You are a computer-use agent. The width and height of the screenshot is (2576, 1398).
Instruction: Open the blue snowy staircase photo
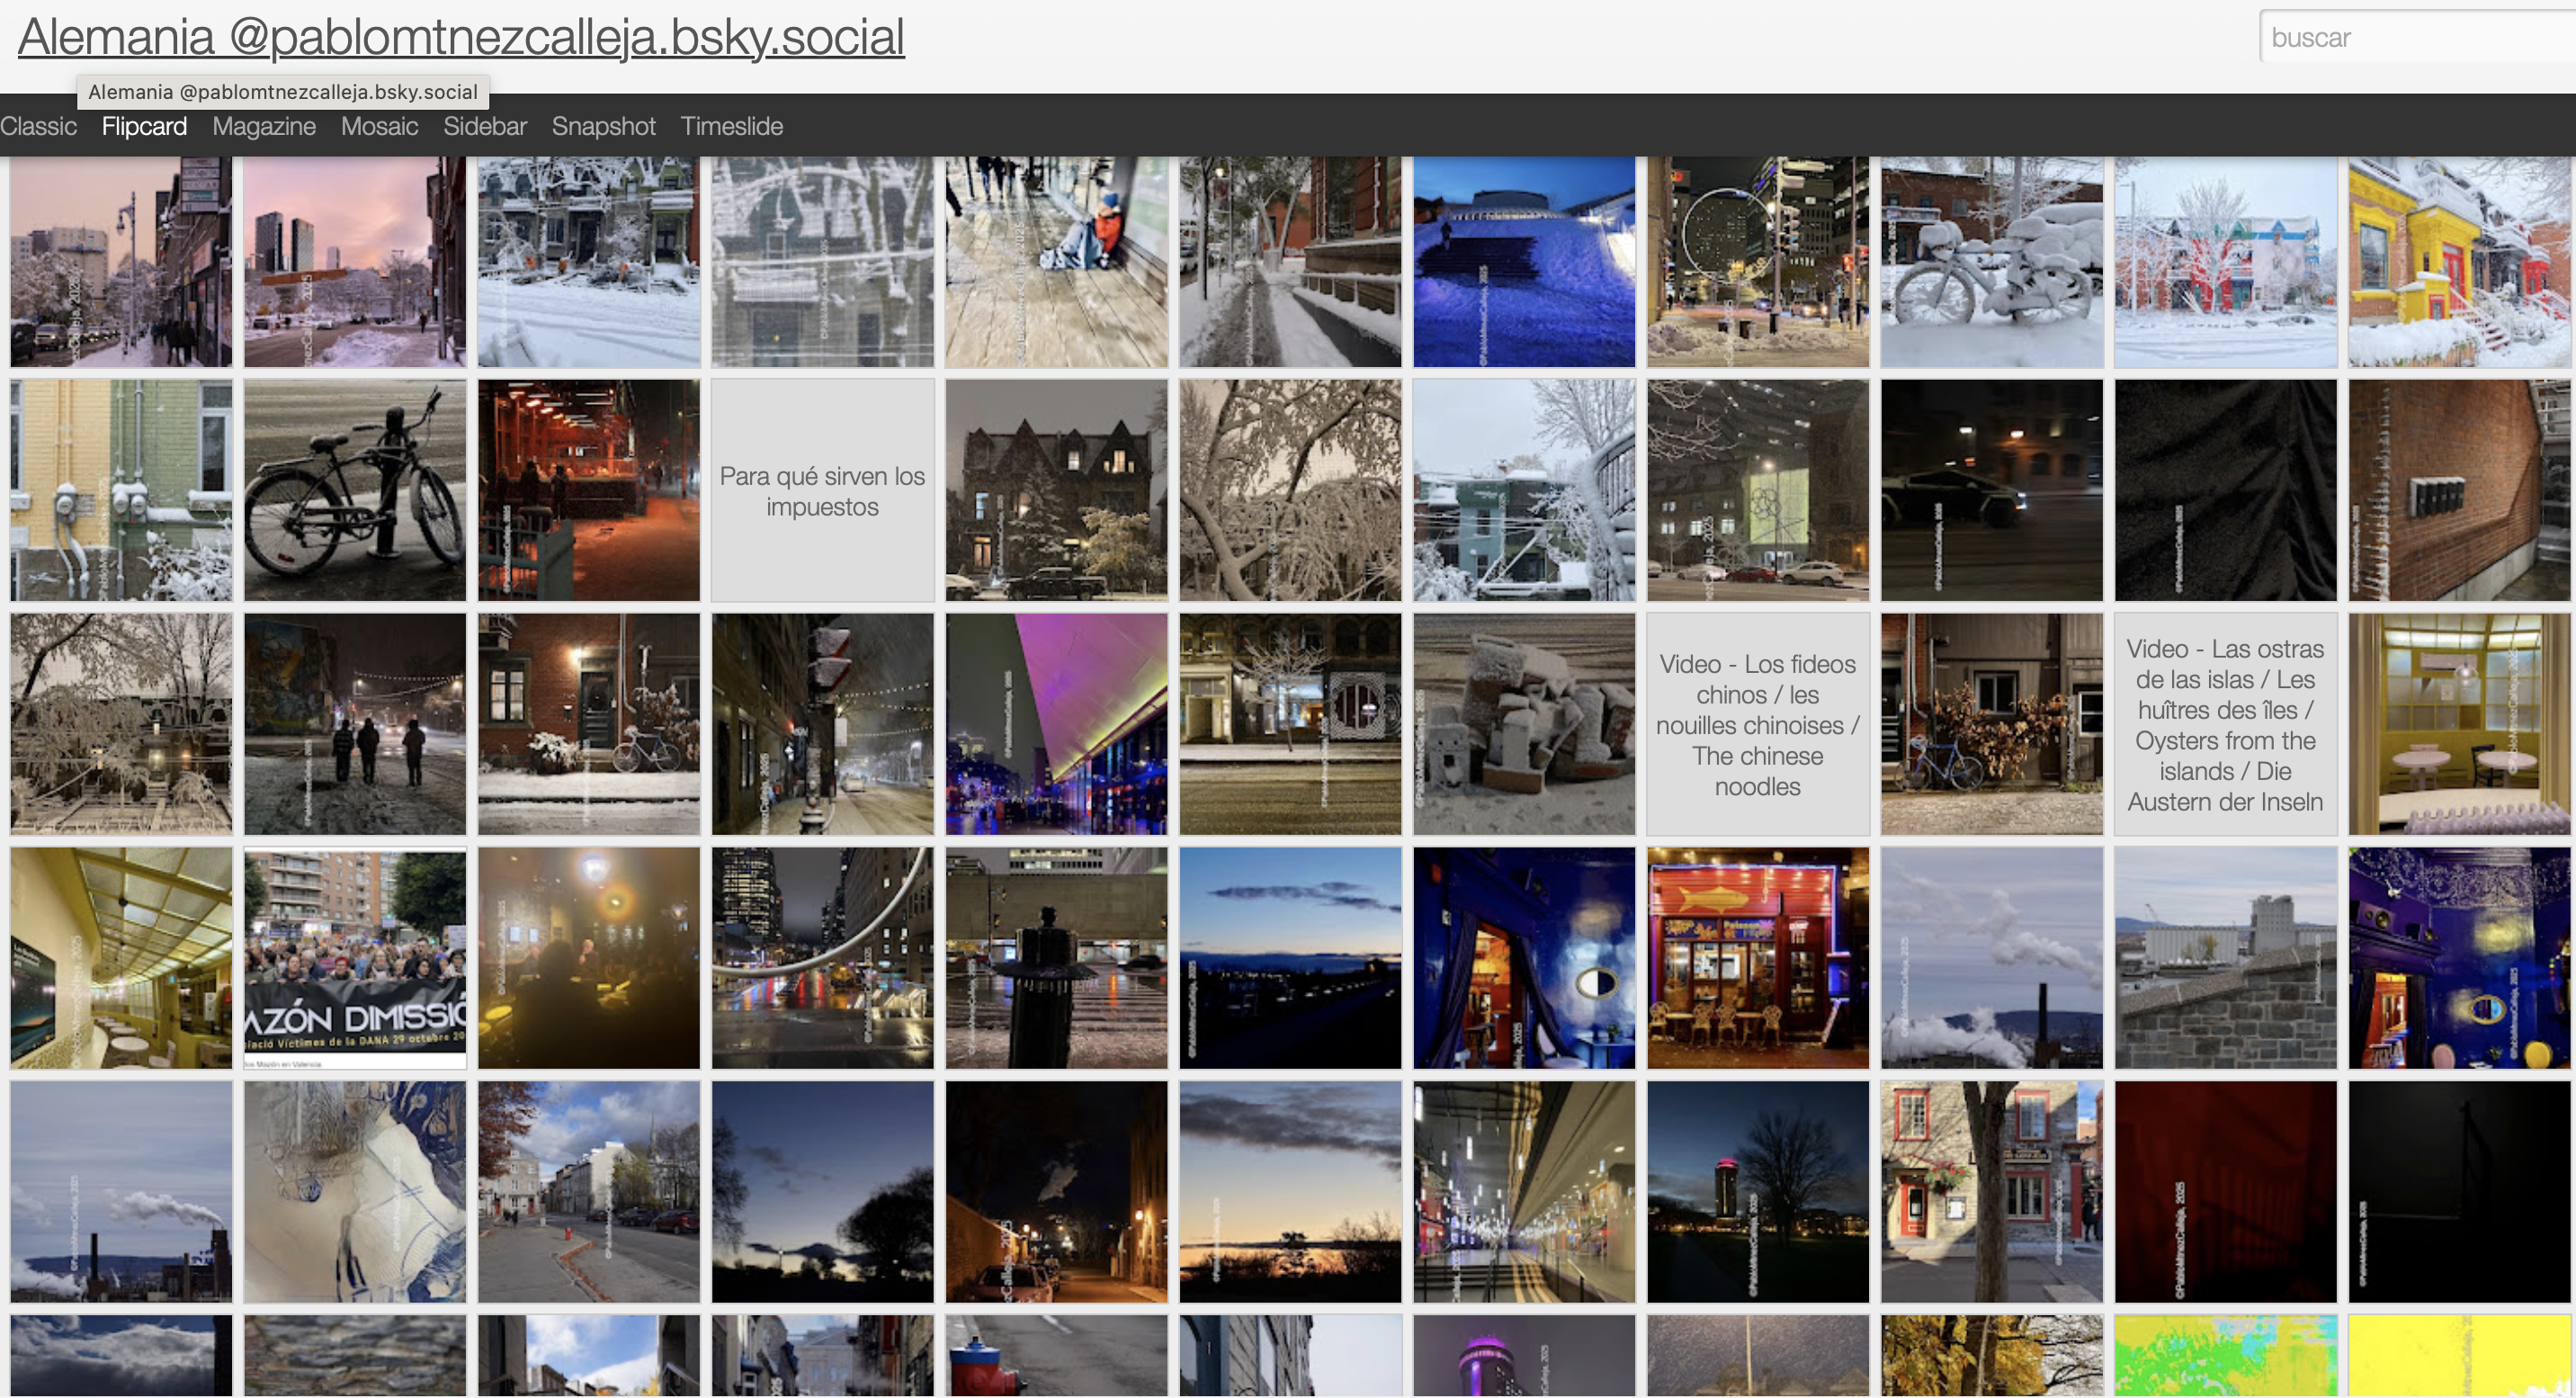tap(1523, 262)
